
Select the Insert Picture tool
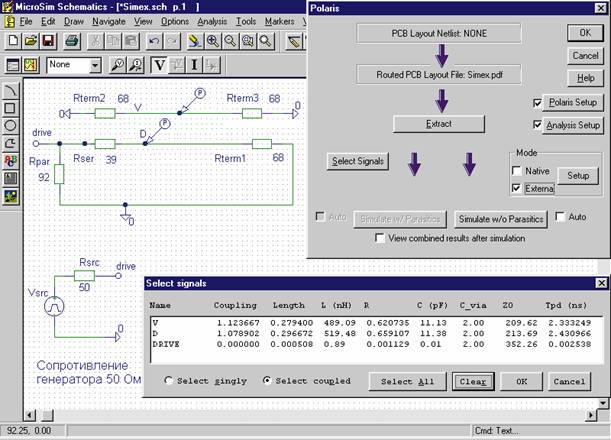coord(11,196)
